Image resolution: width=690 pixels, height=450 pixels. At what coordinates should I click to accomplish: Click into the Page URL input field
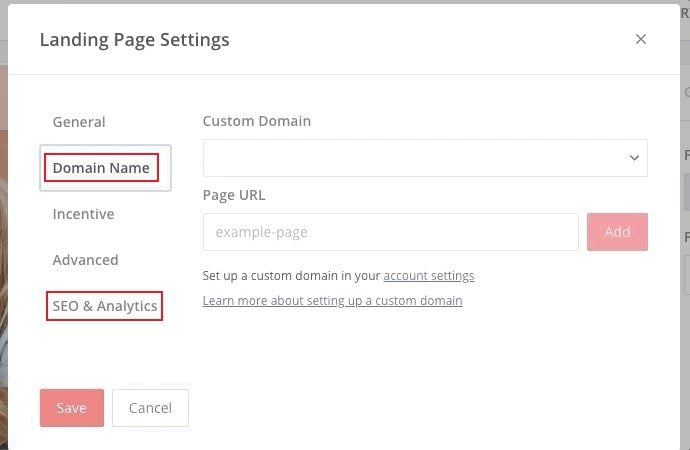tap(390, 232)
